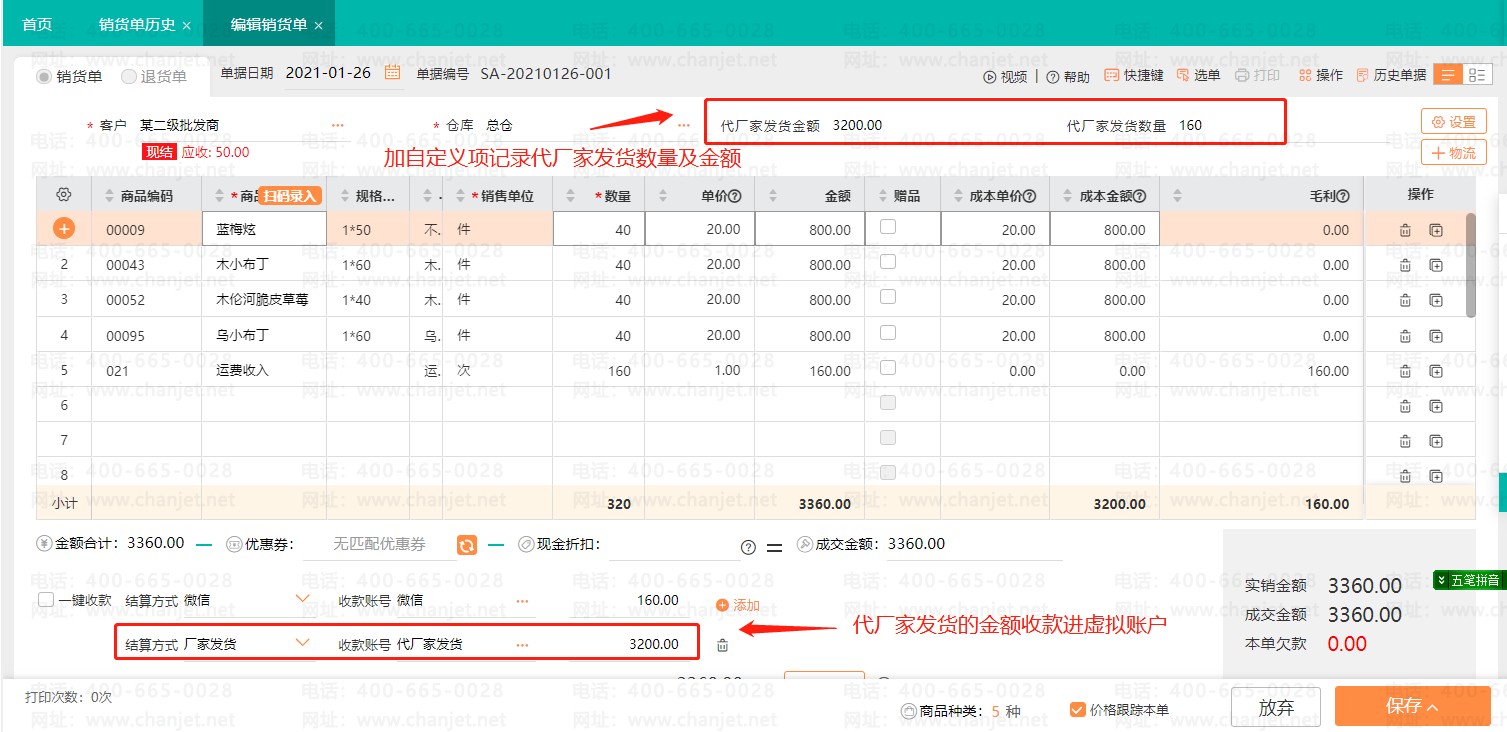The image size is (1507, 732).
Task: Click the 蓝梅炫 product name cell
Action: point(264,229)
